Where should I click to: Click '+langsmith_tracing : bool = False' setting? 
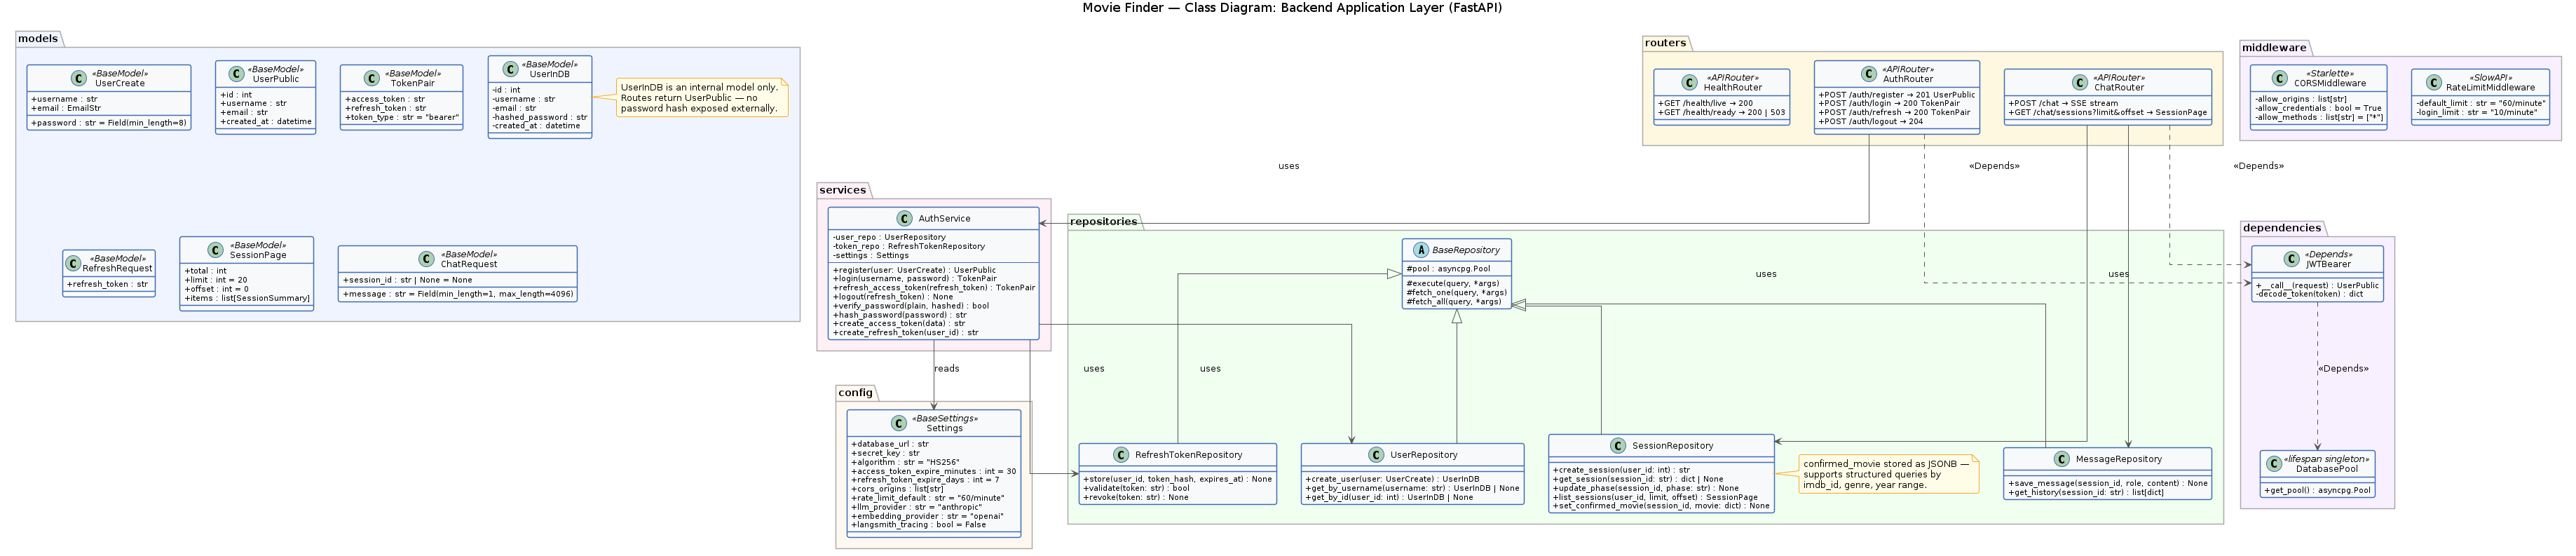(x=918, y=525)
